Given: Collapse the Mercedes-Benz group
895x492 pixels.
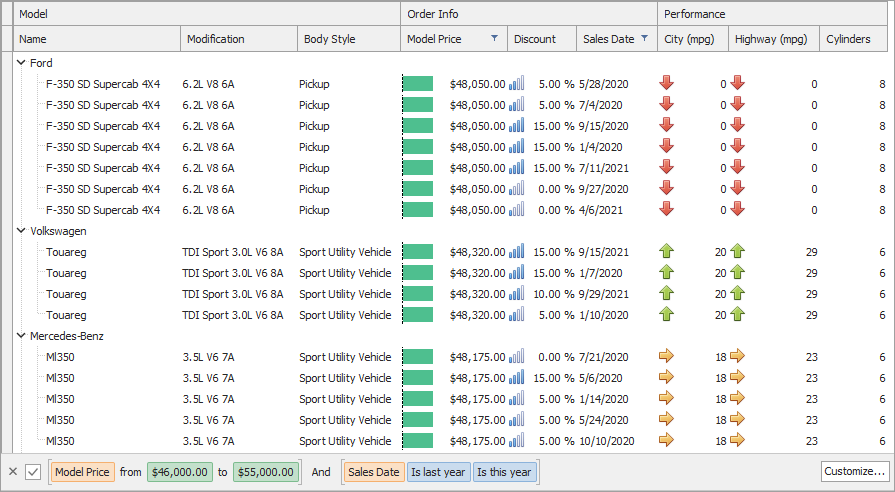Looking at the screenshot, I should point(22,336).
